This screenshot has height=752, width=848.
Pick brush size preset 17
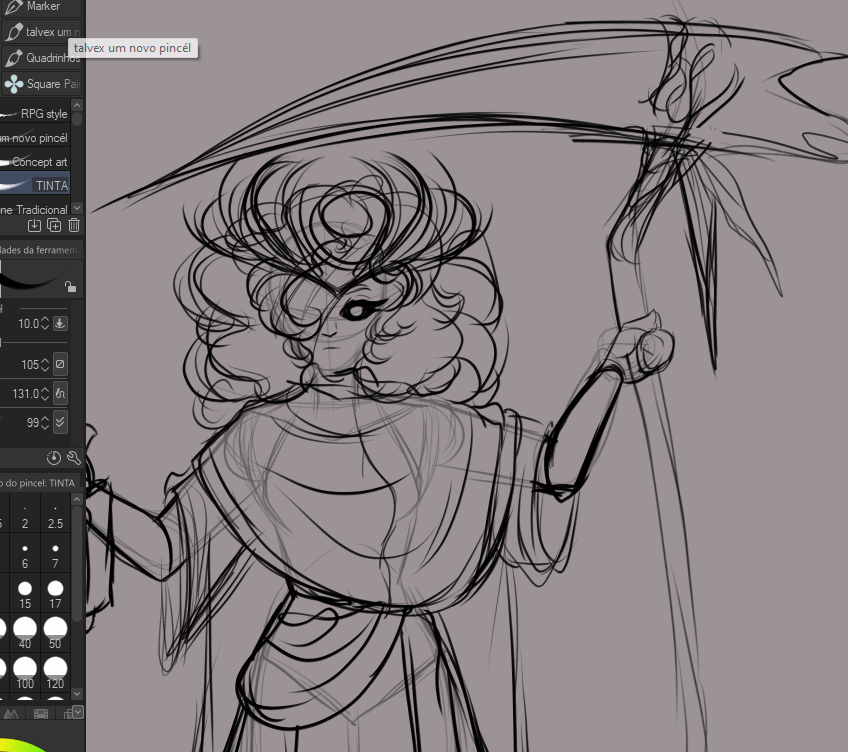click(x=55, y=594)
